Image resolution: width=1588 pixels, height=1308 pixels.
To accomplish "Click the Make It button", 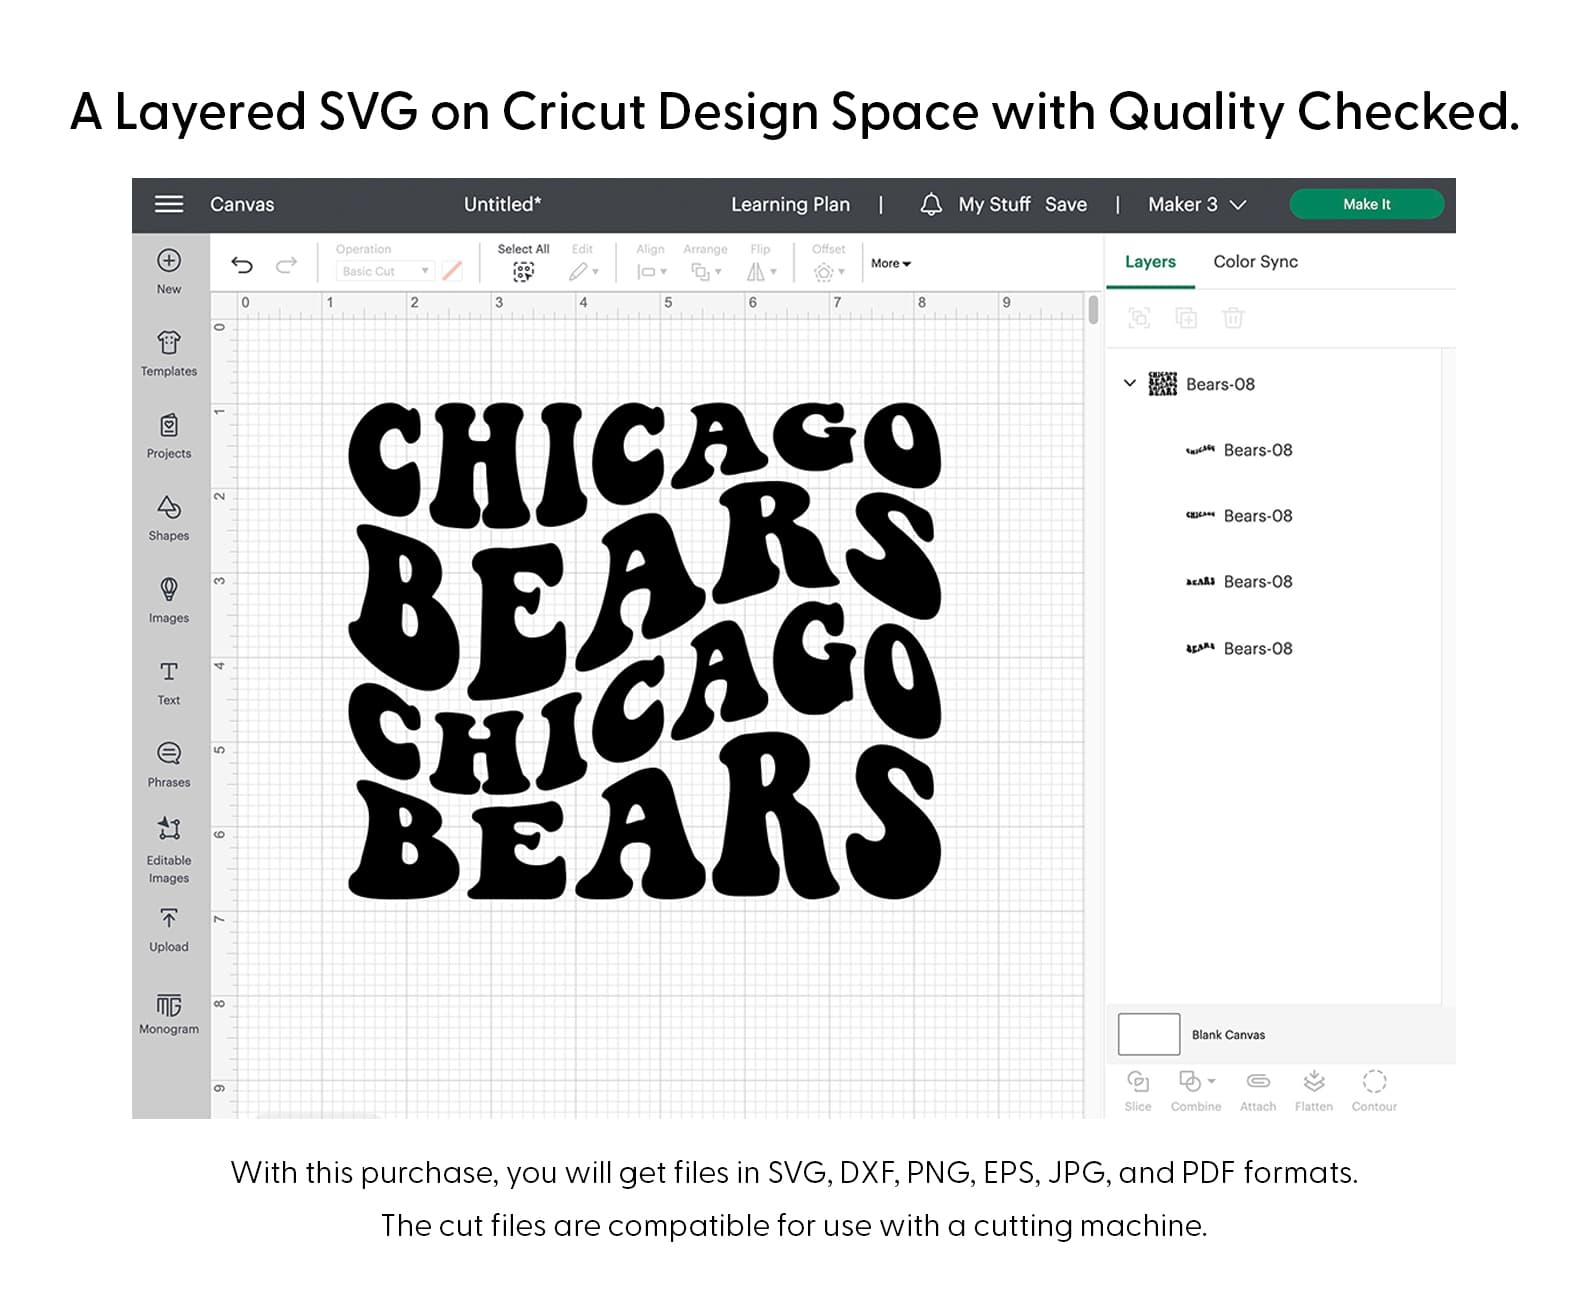I will click(x=1366, y=204).
